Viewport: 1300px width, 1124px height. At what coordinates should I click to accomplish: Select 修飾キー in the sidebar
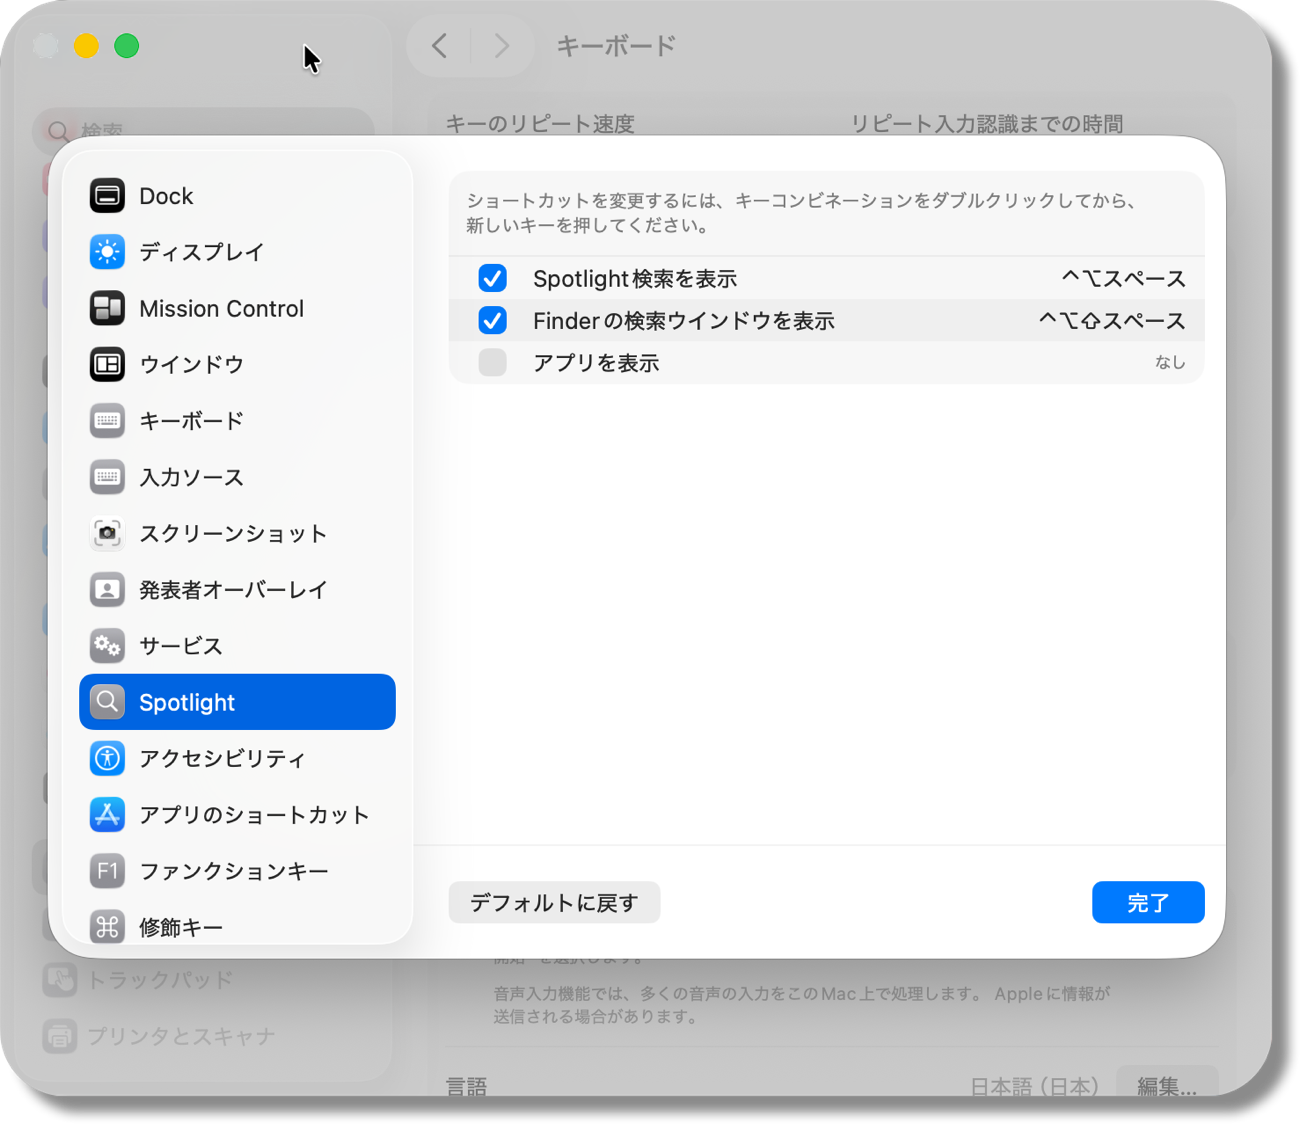[183, 927]
